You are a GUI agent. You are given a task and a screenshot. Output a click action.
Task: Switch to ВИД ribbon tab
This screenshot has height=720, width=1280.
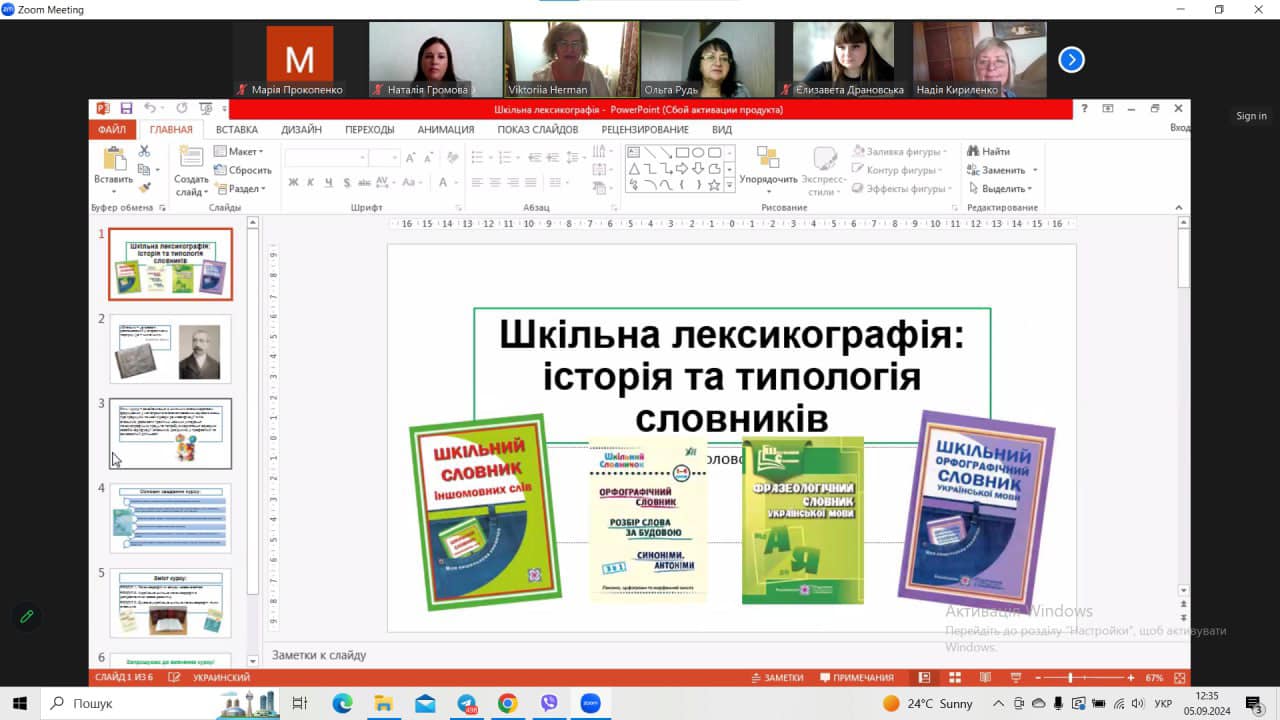click(x=722, y=129)
